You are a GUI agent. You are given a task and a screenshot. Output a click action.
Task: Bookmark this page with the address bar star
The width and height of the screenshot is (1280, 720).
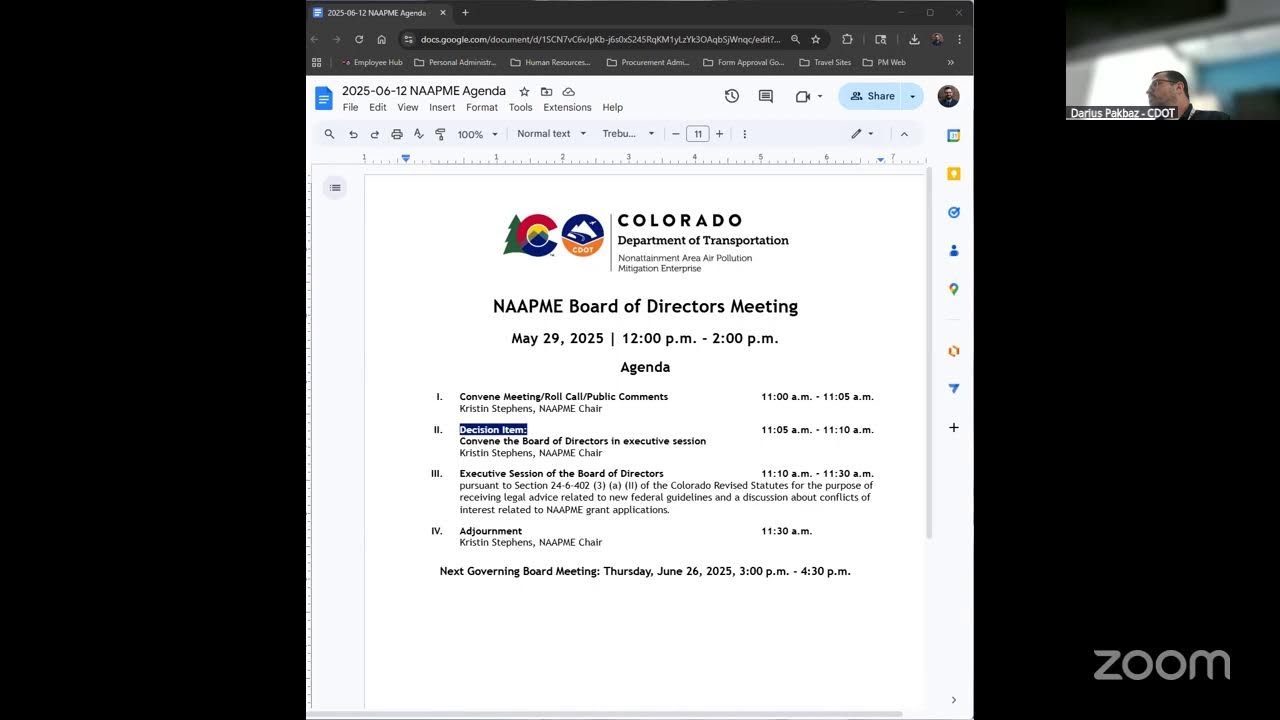click(x=816, y=39)
